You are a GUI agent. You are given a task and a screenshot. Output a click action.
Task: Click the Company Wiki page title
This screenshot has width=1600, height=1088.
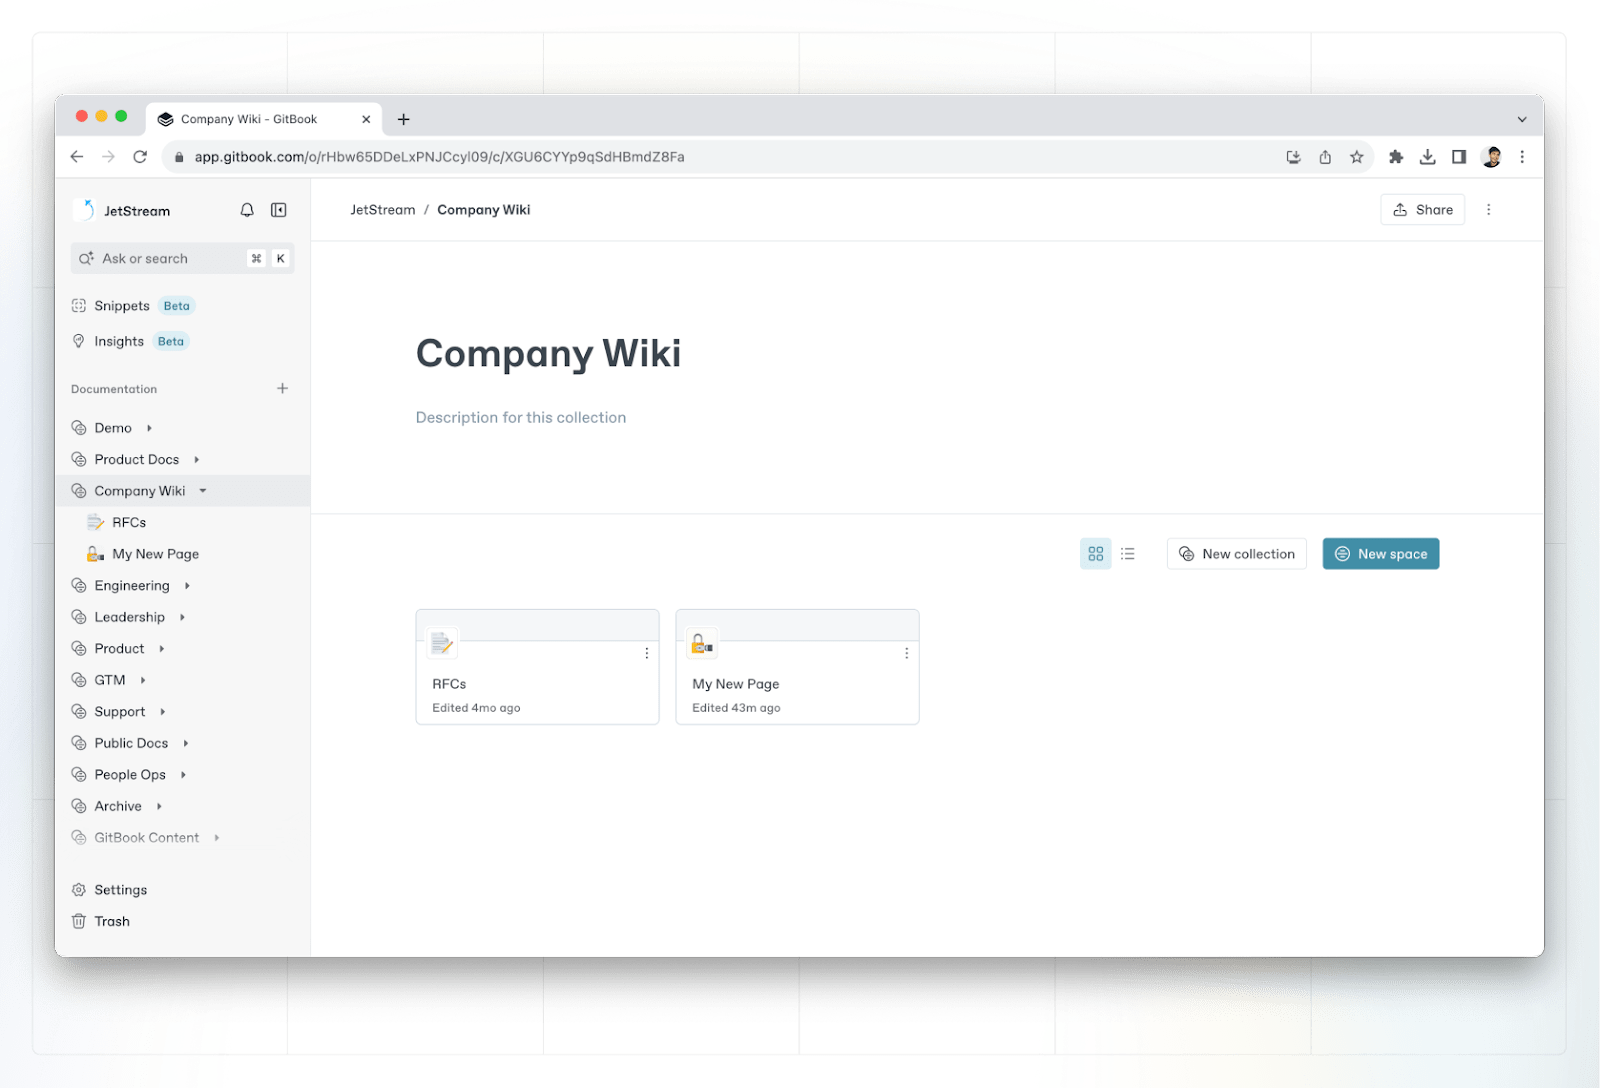548,354
